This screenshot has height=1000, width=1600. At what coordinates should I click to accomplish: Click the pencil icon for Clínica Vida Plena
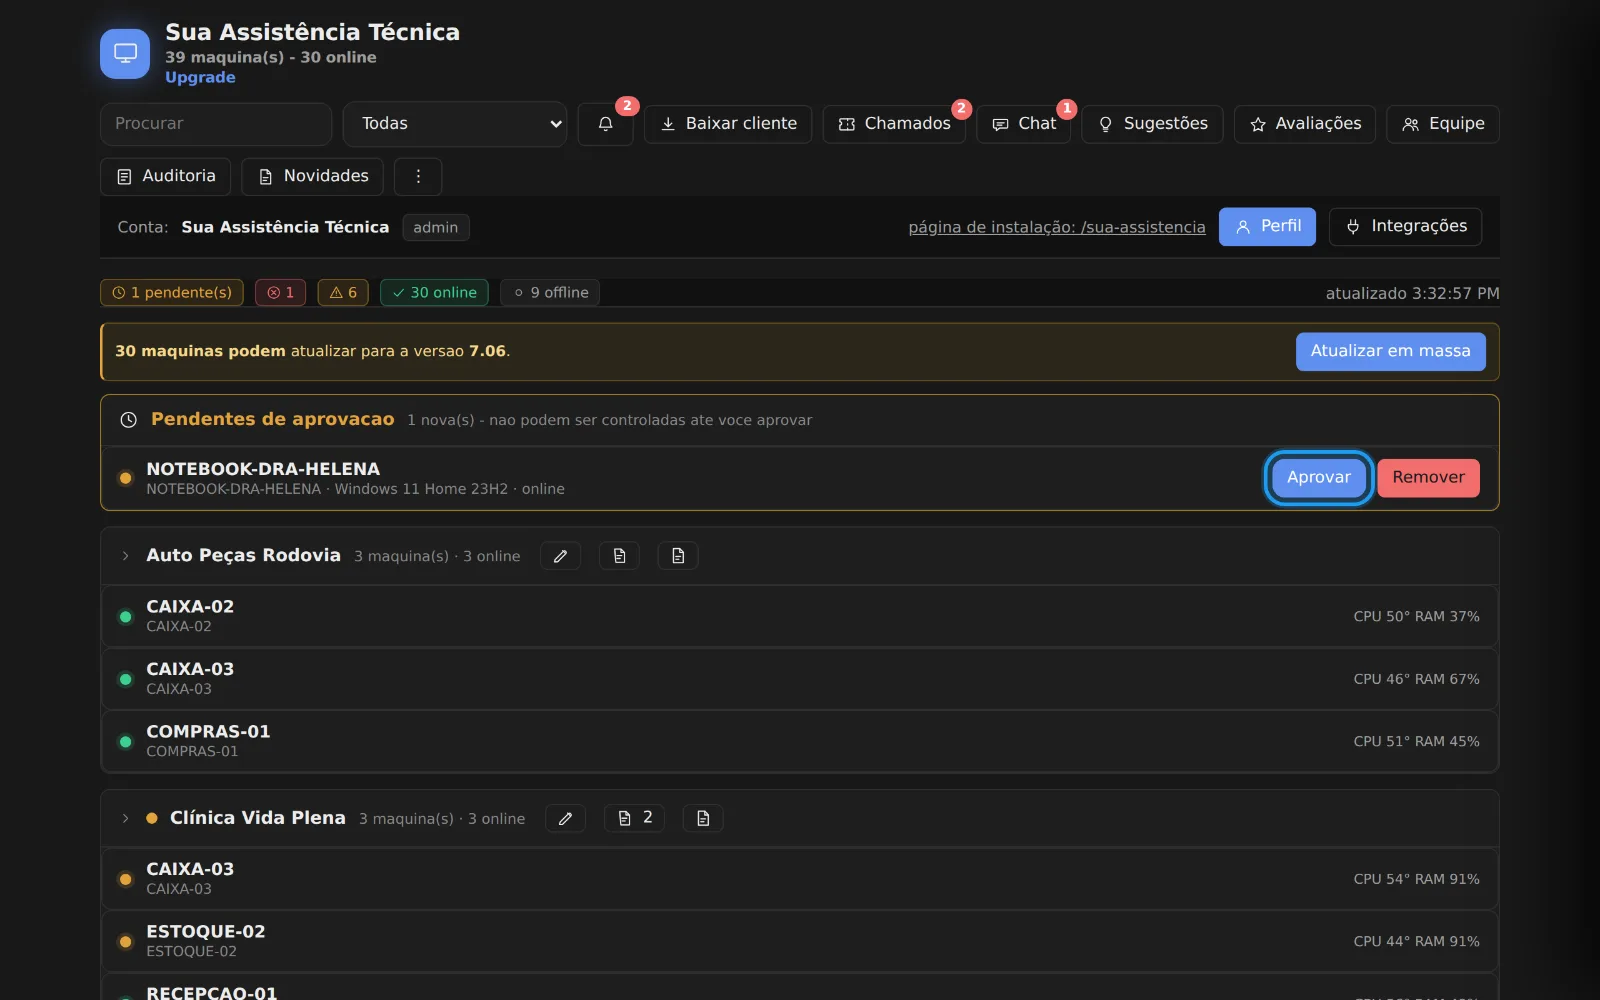coord(565,818)
